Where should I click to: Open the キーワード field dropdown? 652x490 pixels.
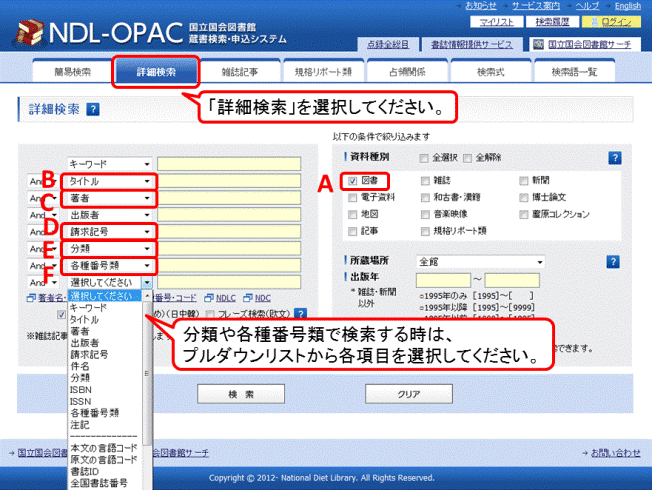109,164
